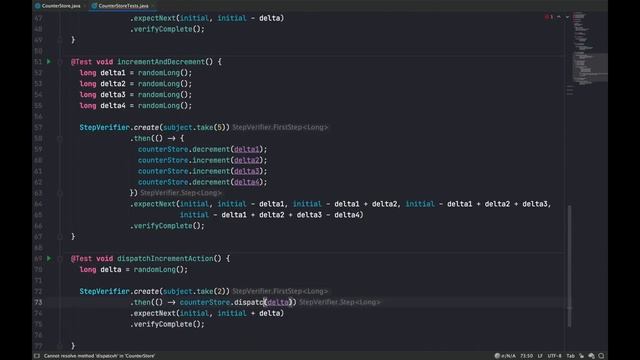Click StepVerifier.FirstStep<Long> inlay hint on line 57

click(280, 128)
